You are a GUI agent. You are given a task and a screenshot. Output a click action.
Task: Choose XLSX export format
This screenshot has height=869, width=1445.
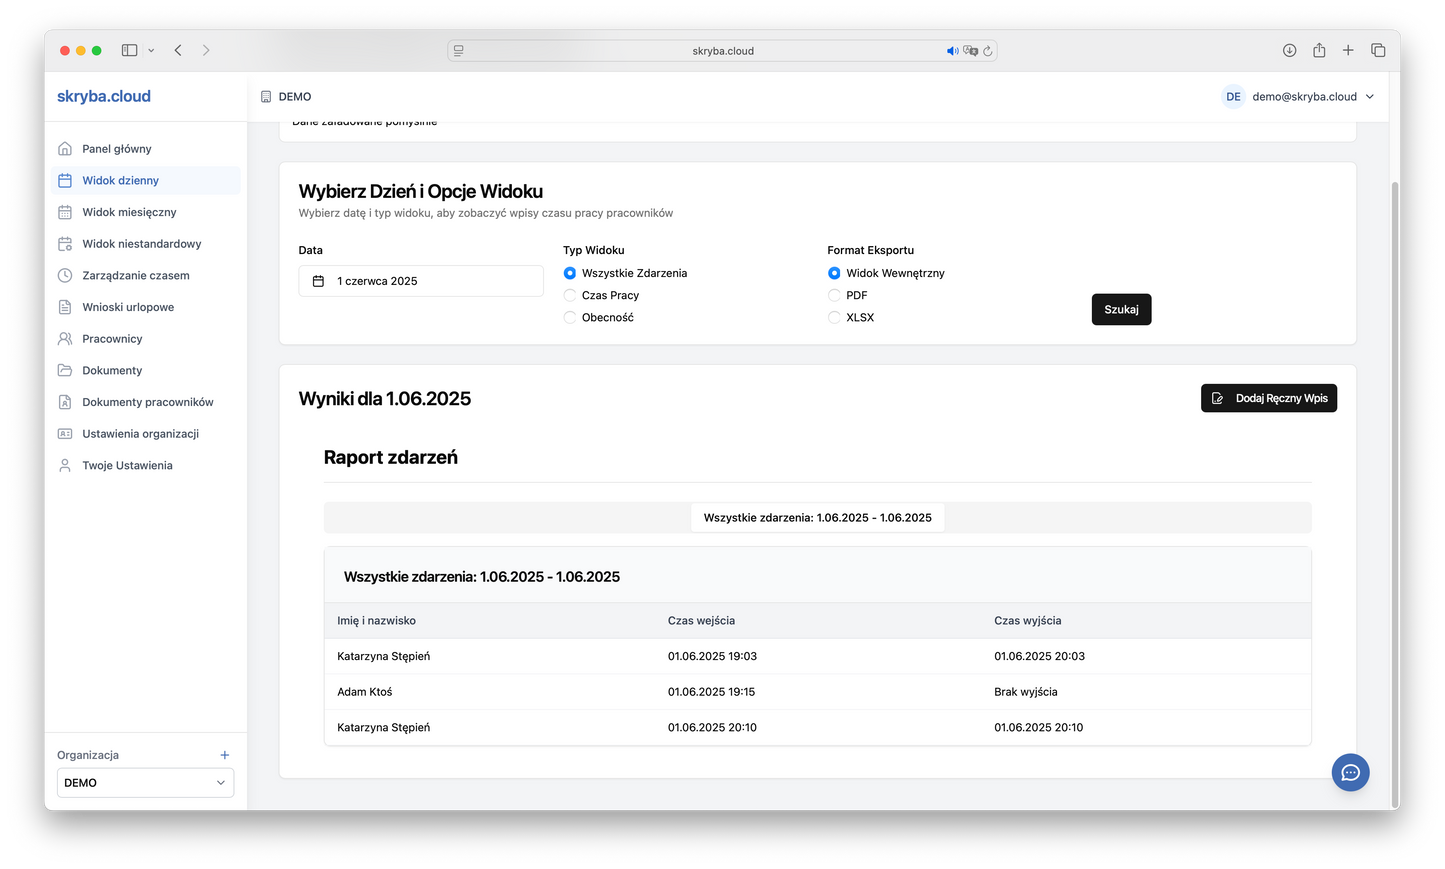834,317
